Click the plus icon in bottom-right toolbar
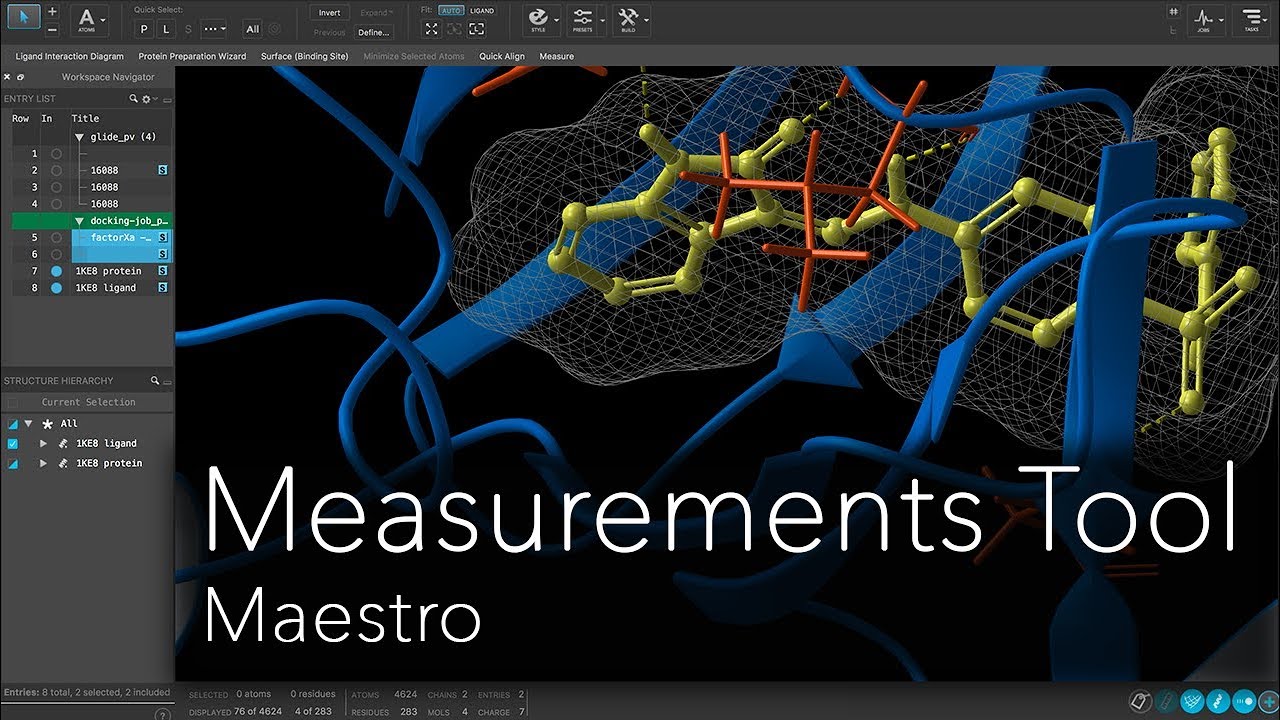Screen dimensions: 1280x720 coord(1268,701)
